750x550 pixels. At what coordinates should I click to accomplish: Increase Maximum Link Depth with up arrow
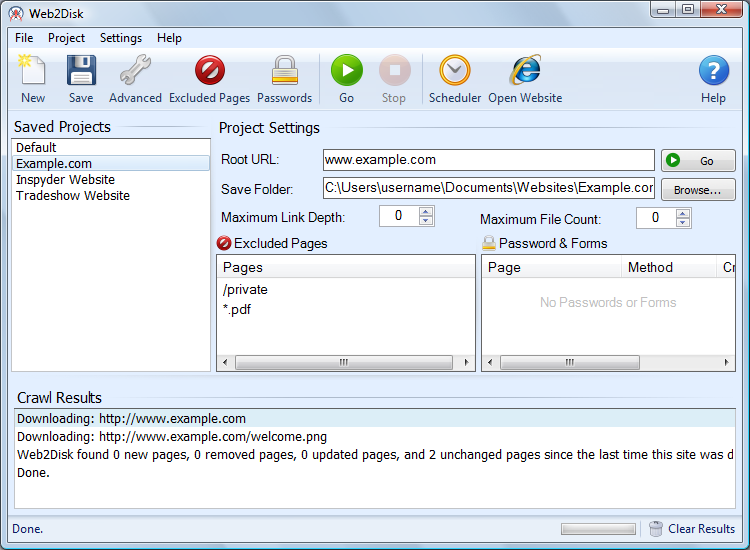coord(426,211)
